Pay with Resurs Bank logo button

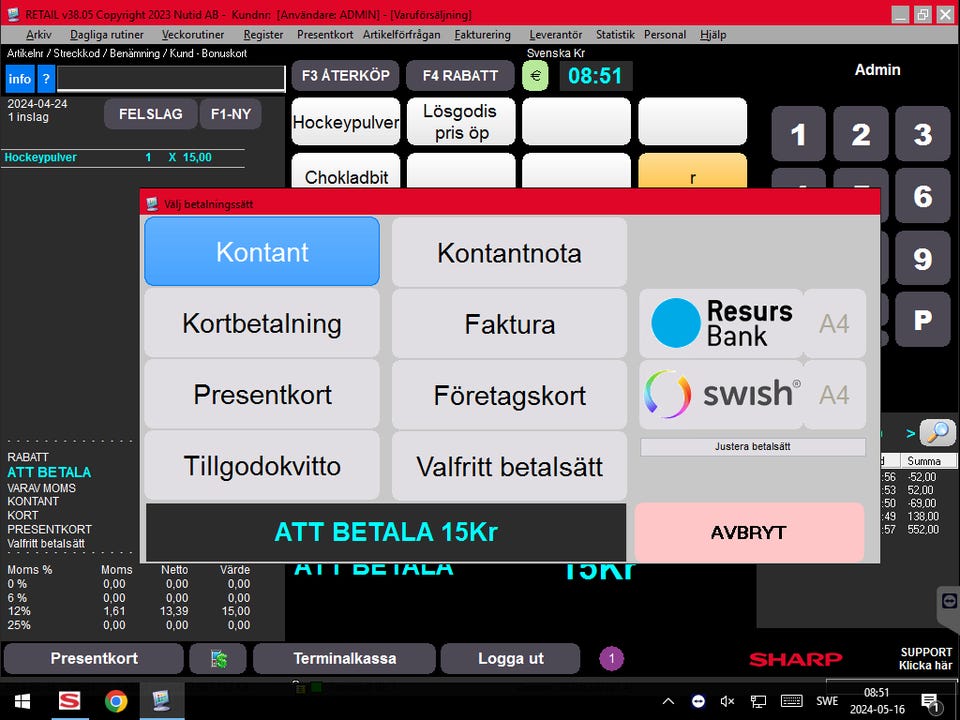(721, 323)
